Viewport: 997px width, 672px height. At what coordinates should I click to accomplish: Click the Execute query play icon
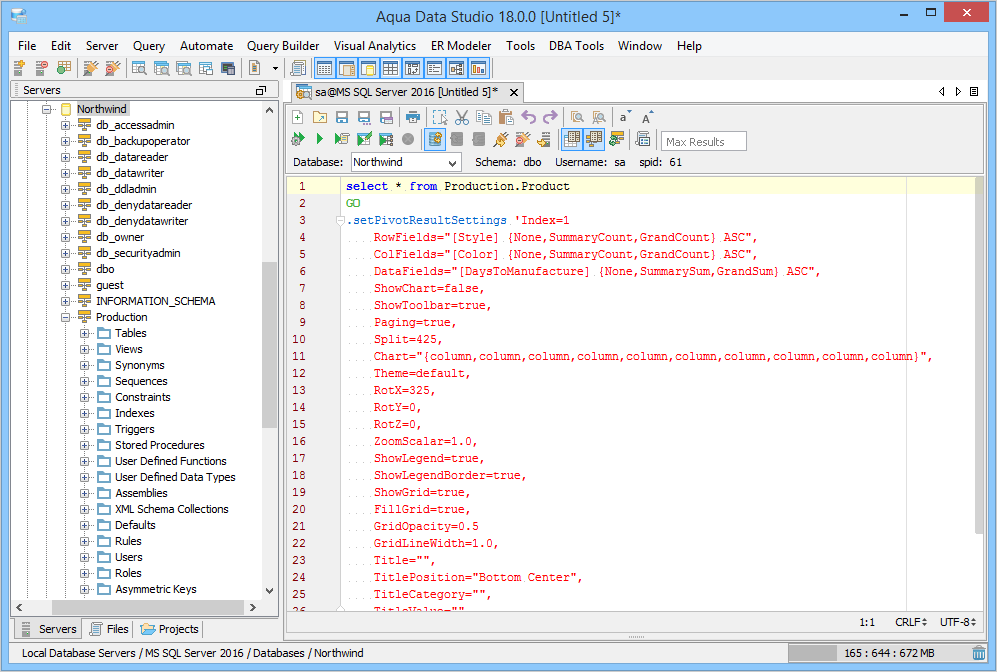[320, 140]
